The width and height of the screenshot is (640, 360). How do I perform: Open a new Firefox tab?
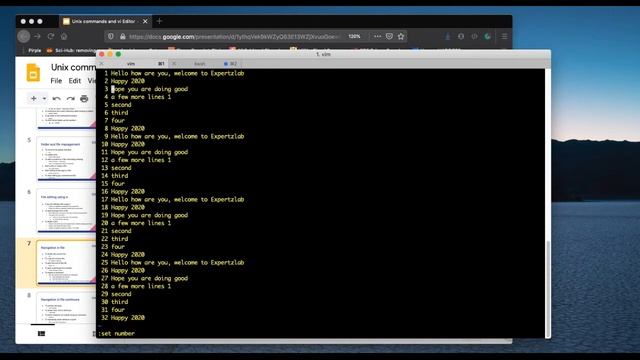pos(159,21)
